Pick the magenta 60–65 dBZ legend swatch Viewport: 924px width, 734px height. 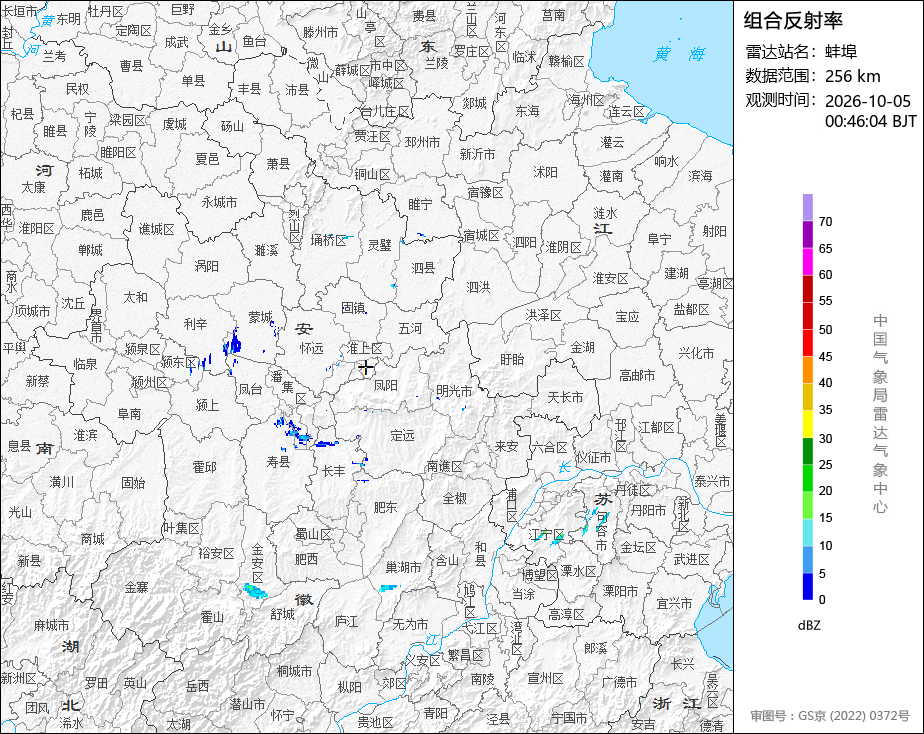(x=808, y=261)
